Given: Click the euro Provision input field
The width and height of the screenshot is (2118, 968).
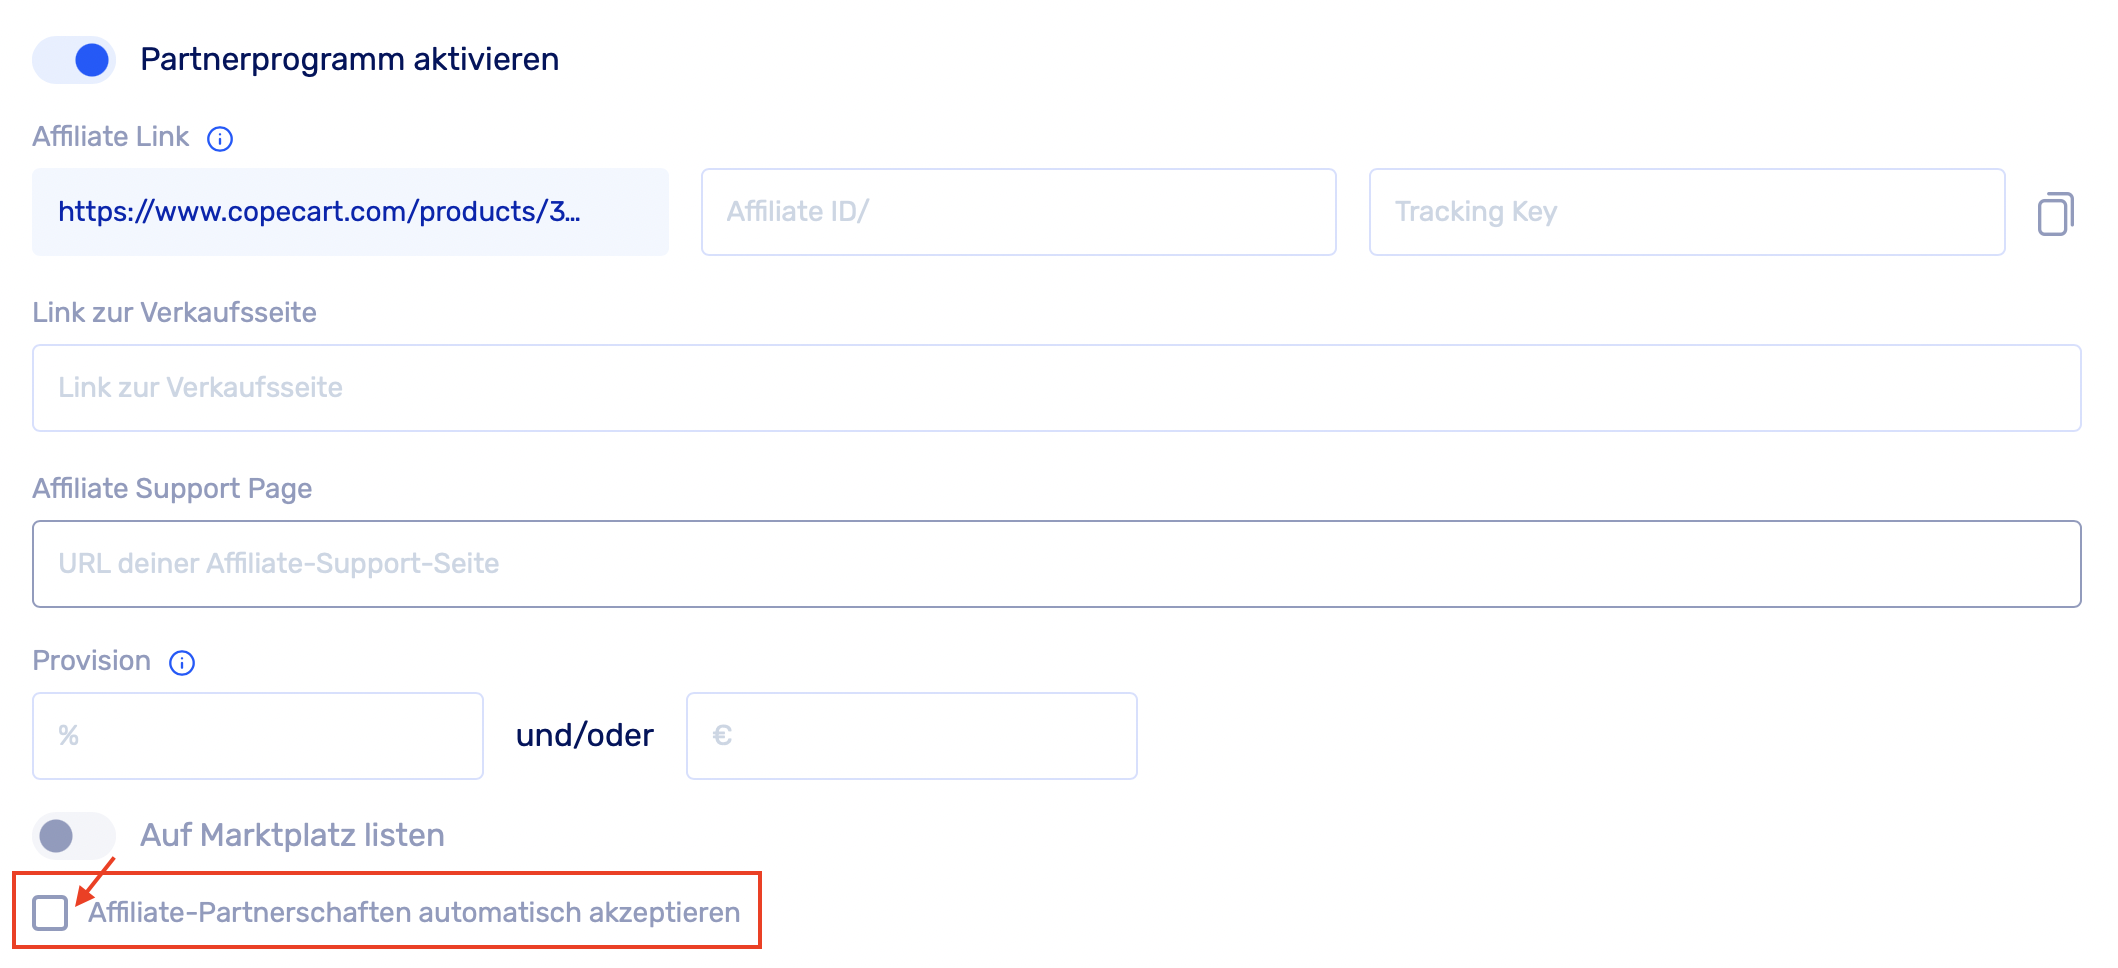Looking at the screenshot, I should click(x=911, y=736).
